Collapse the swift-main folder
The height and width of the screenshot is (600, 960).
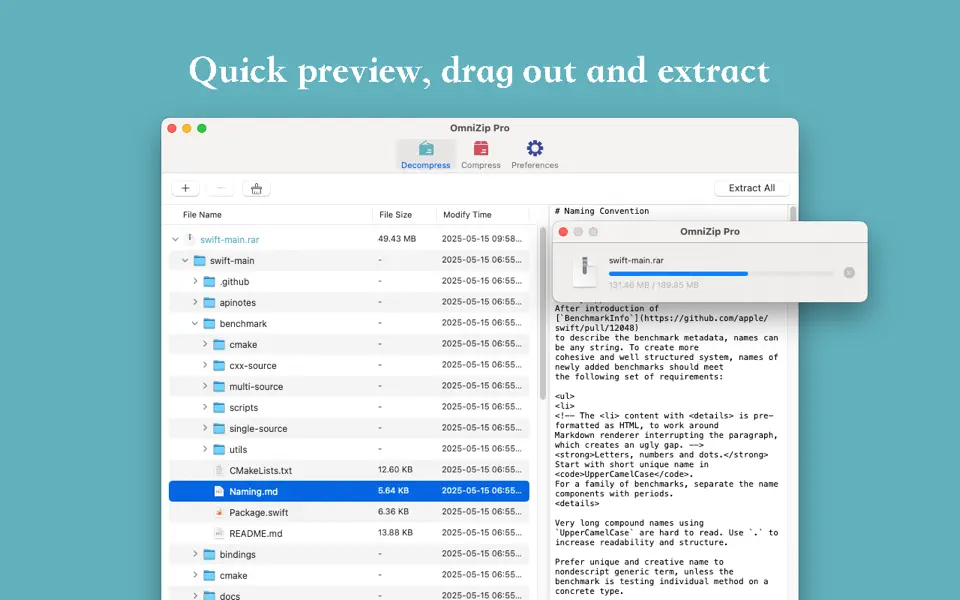(183, 260)
